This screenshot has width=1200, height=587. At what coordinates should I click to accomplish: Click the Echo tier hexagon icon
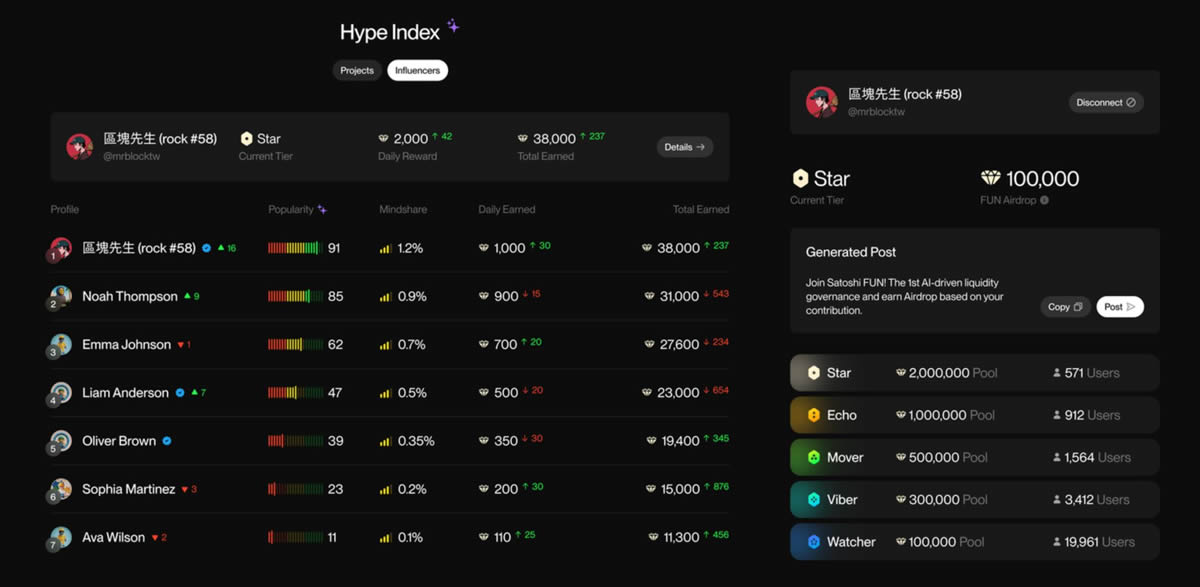[x=814, y=415]
